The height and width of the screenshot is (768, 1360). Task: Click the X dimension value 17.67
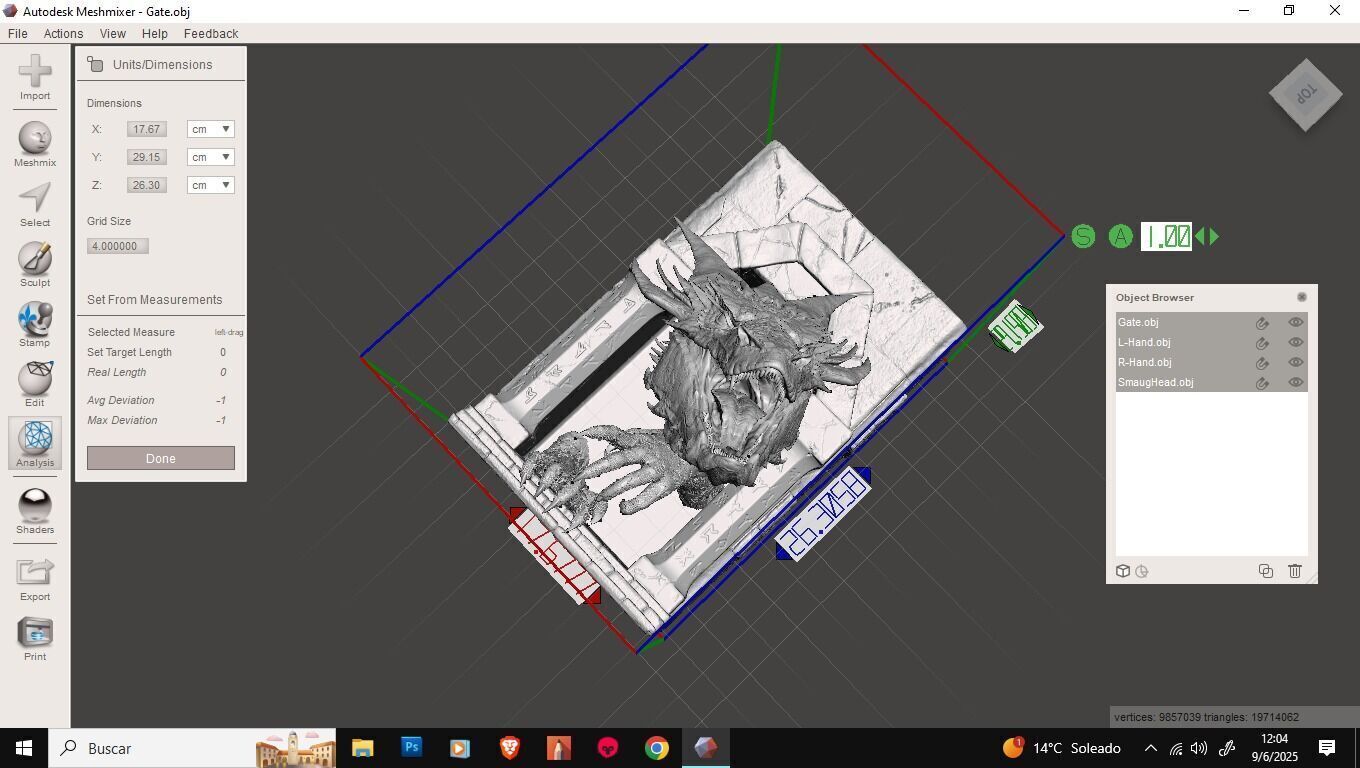(x=147, y=129)
